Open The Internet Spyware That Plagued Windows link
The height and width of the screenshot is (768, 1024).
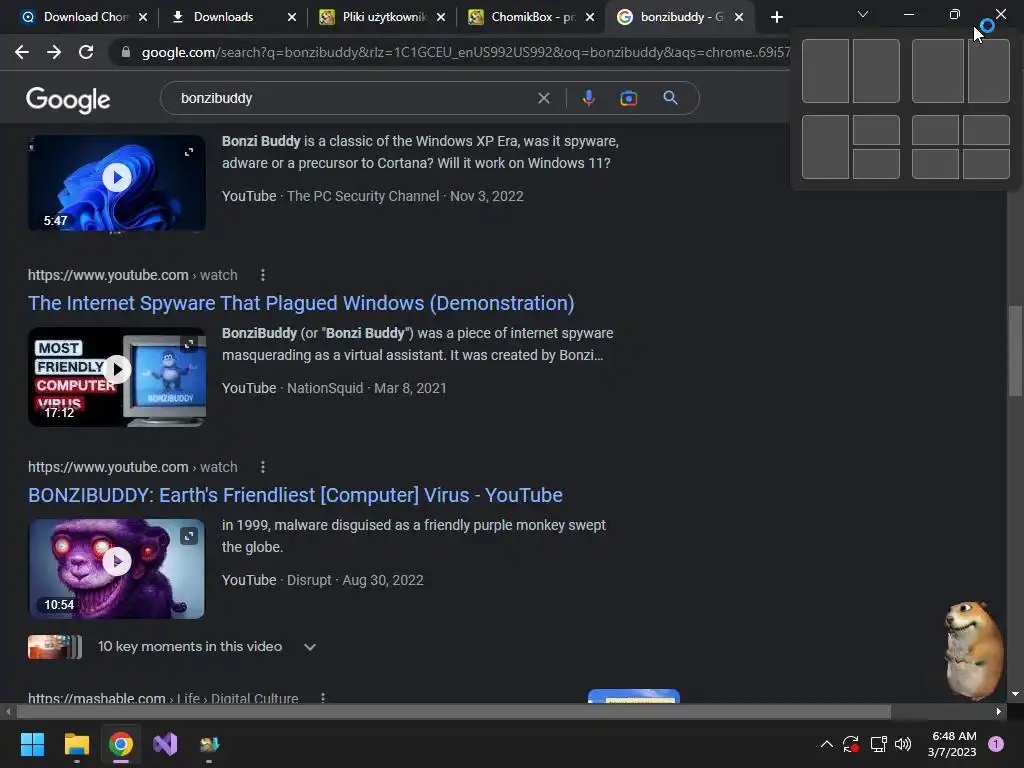pyautogui.click(x=301, y=303)
